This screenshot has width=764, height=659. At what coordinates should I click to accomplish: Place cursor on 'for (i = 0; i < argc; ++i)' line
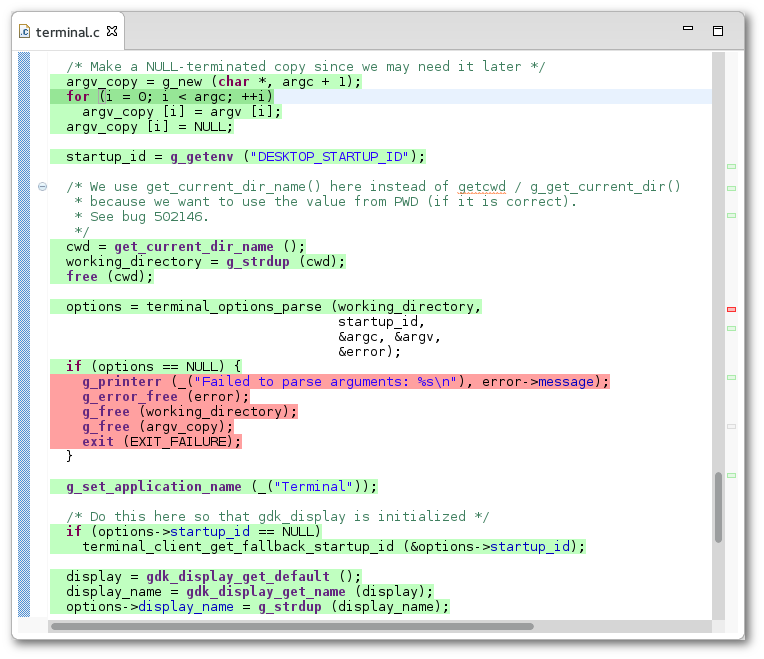(x=170, y=96)
